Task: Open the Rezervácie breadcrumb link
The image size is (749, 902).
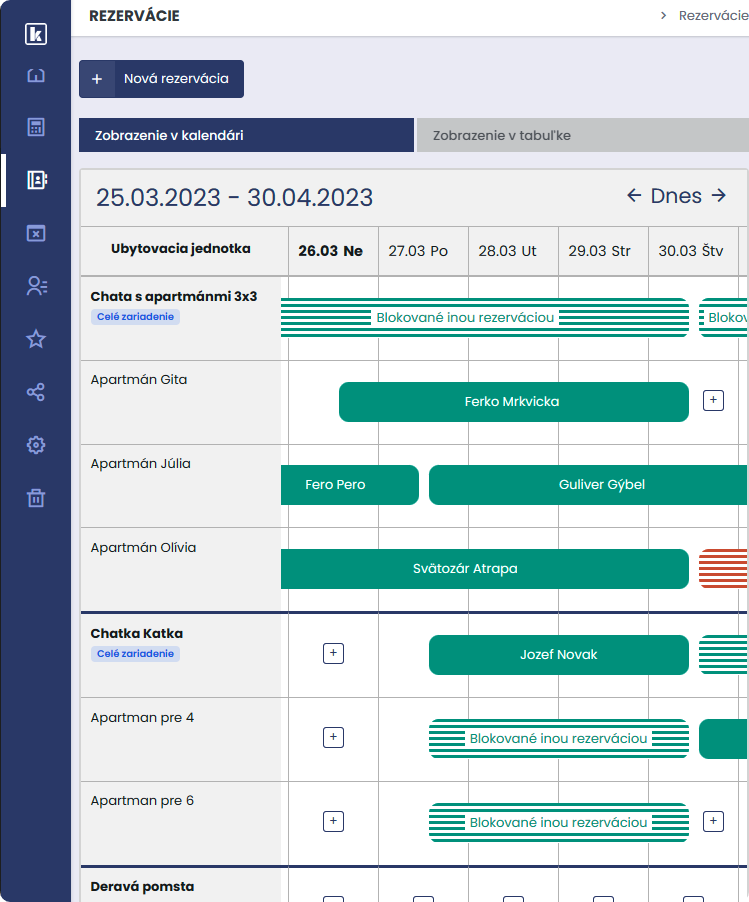Action: pos(713,16)
